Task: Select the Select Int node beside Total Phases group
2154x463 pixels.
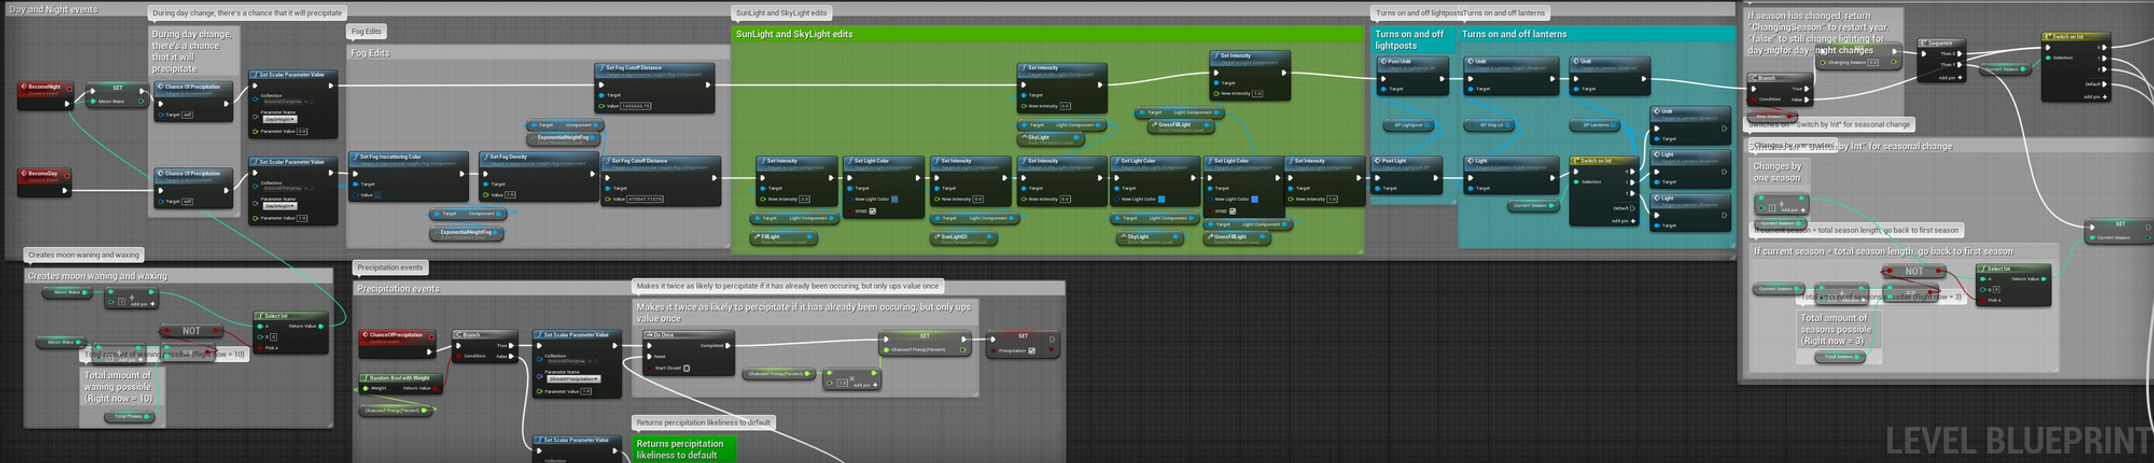Action: point(292,332)
